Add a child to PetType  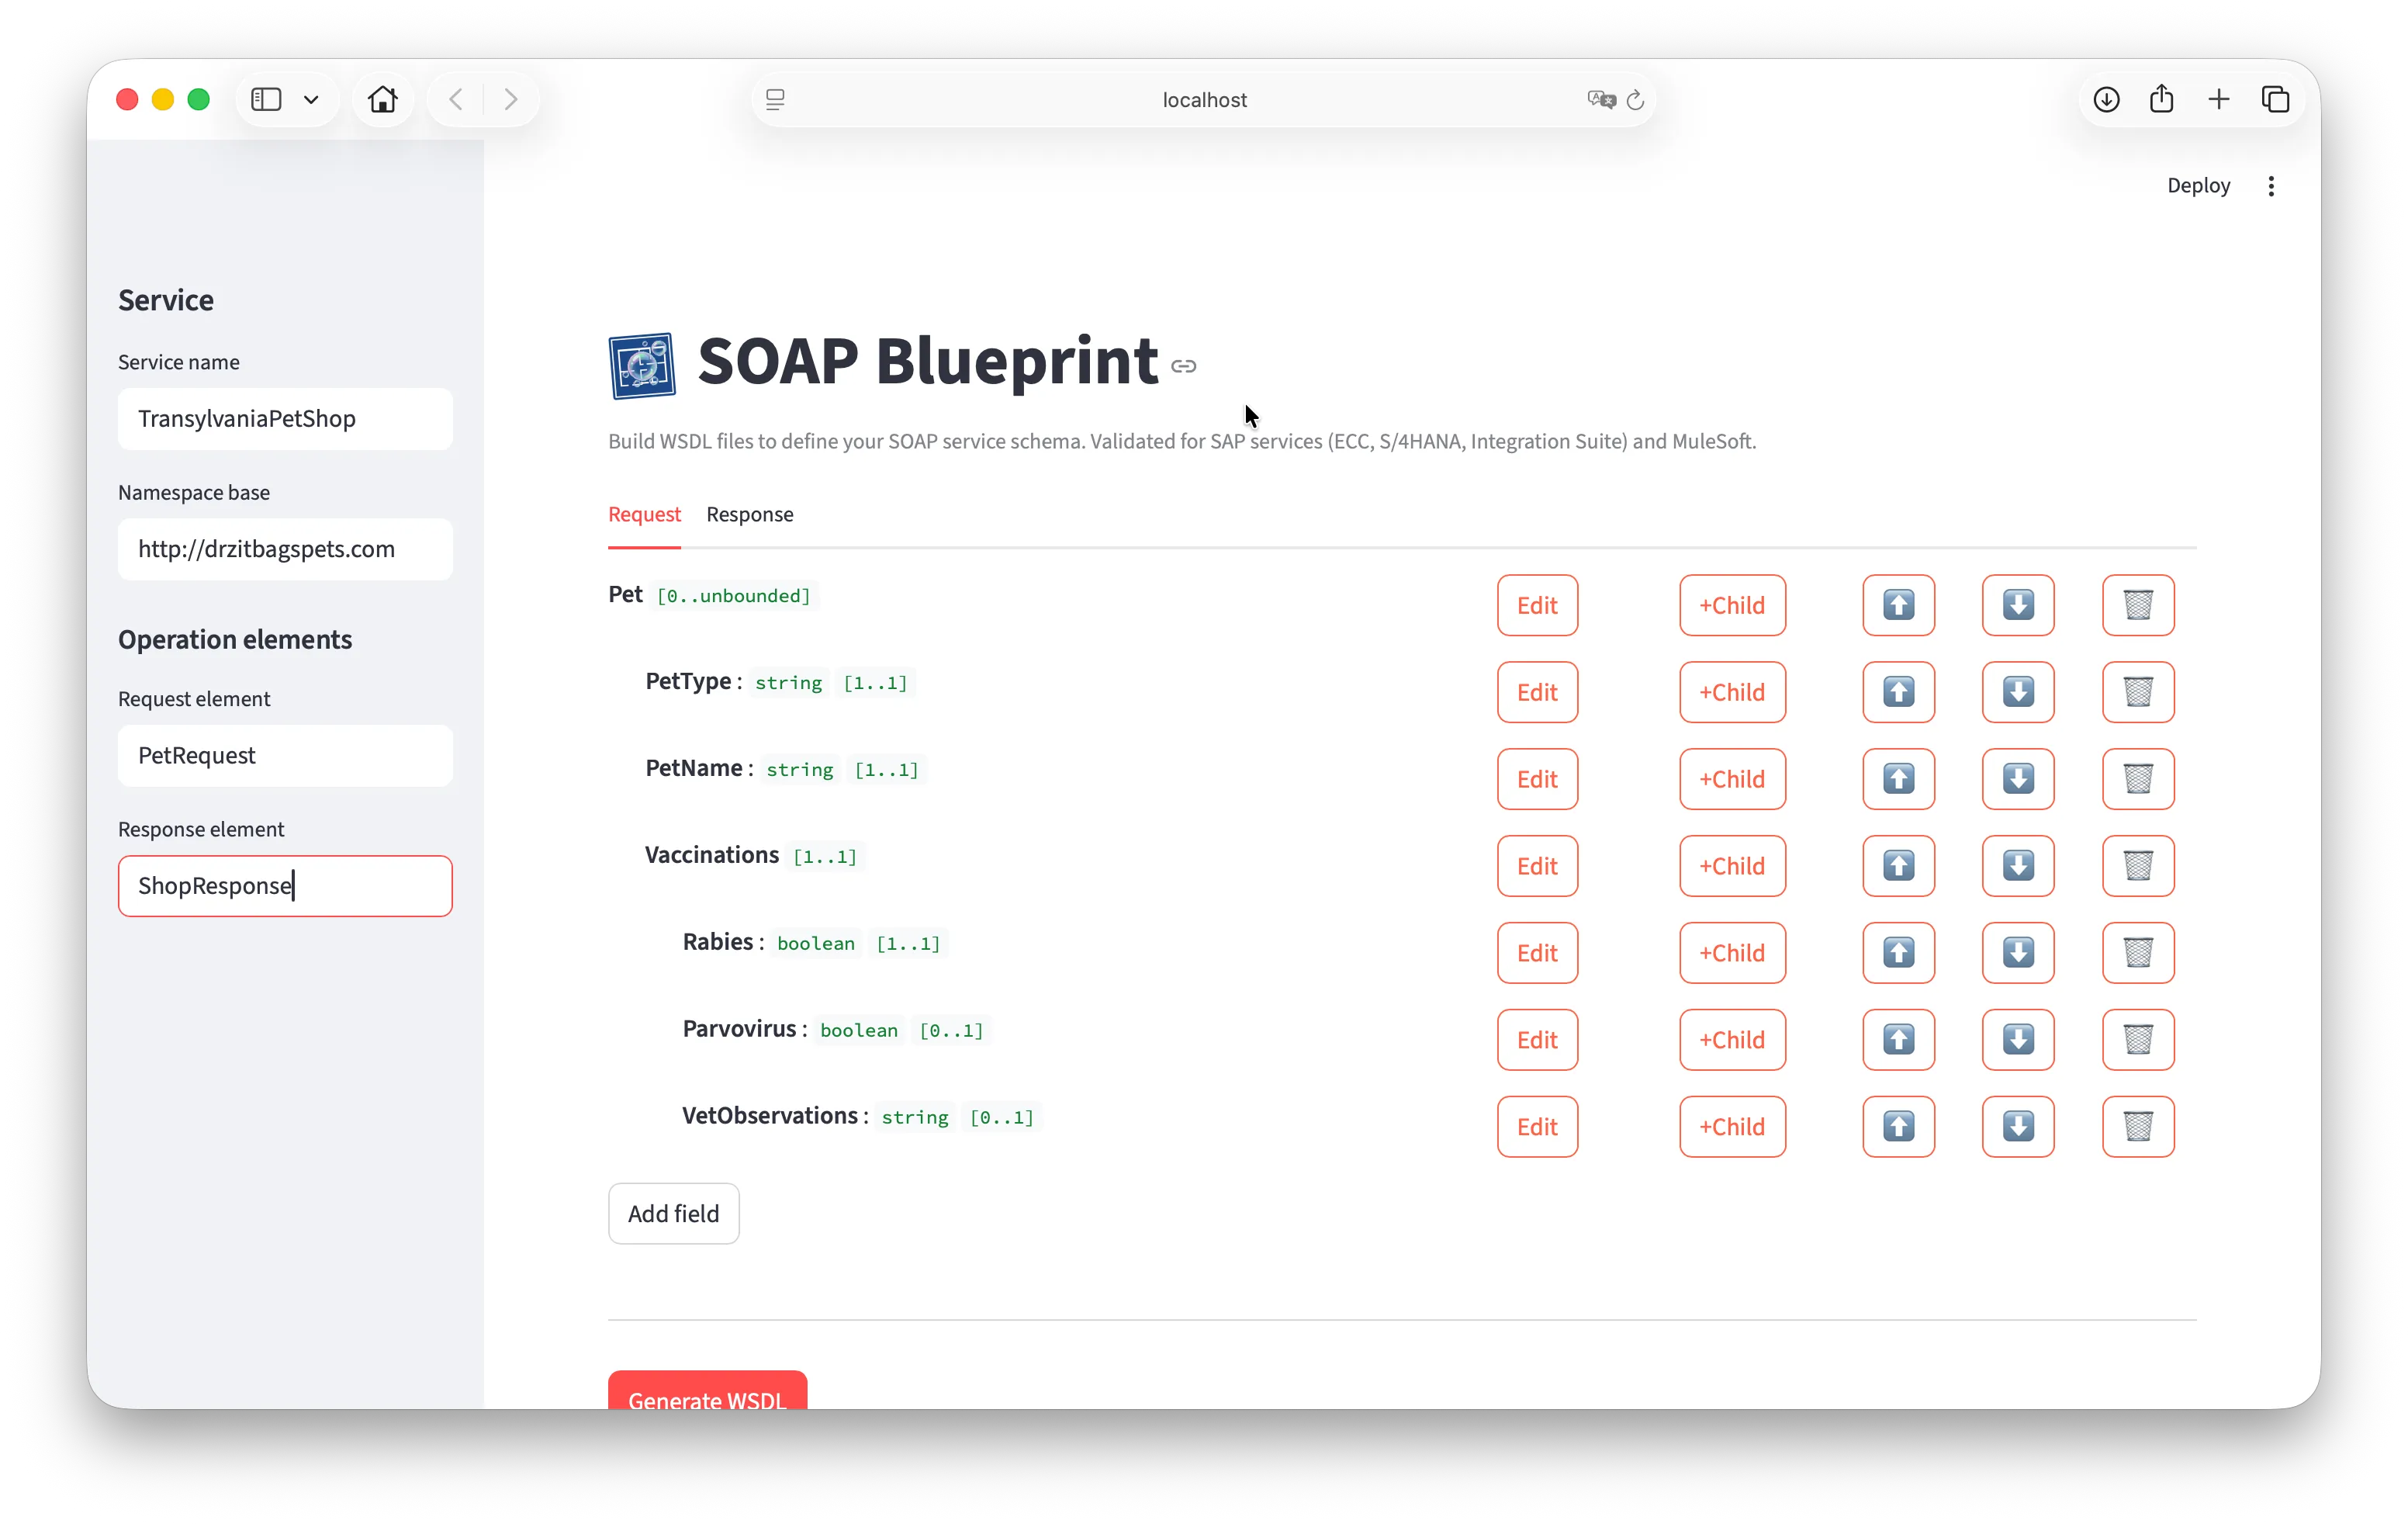pos(1732,692)
